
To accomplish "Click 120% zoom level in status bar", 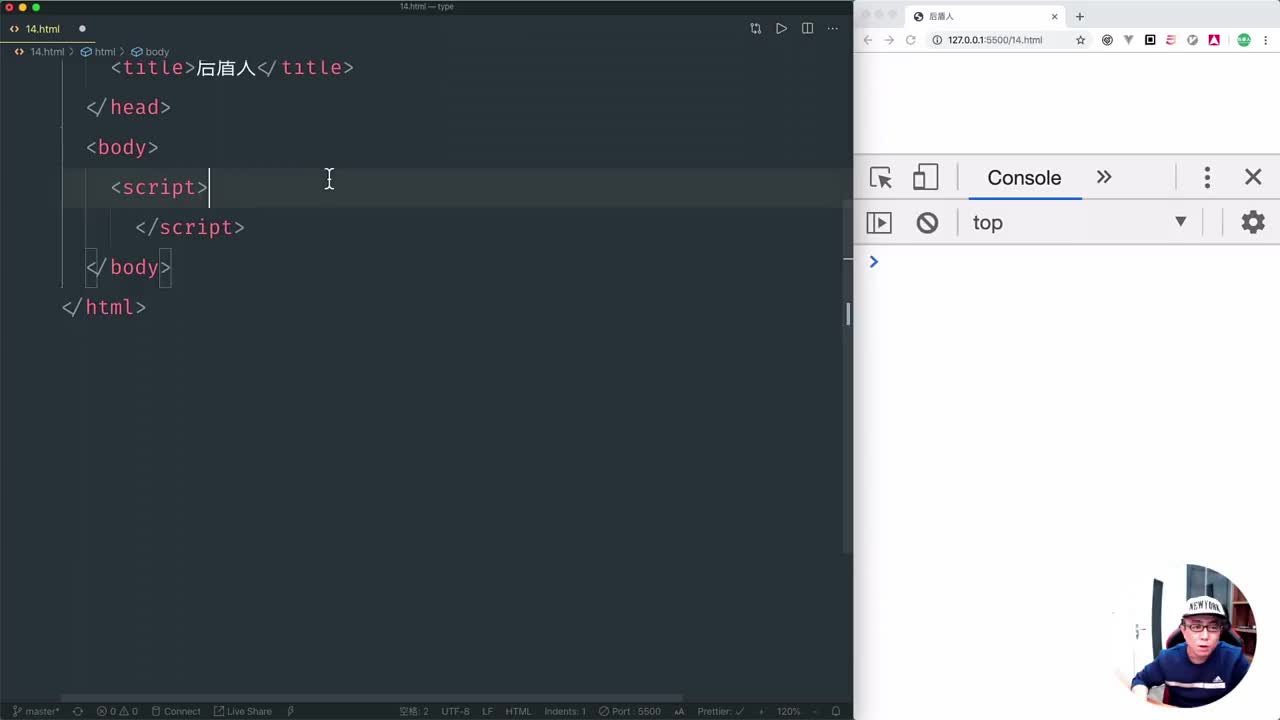I will pos(789,711).
